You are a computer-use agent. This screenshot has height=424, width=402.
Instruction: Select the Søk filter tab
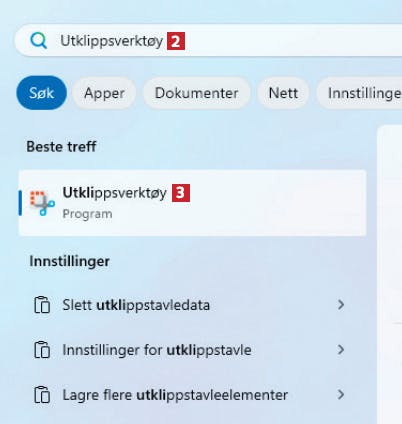click(42, 93)
